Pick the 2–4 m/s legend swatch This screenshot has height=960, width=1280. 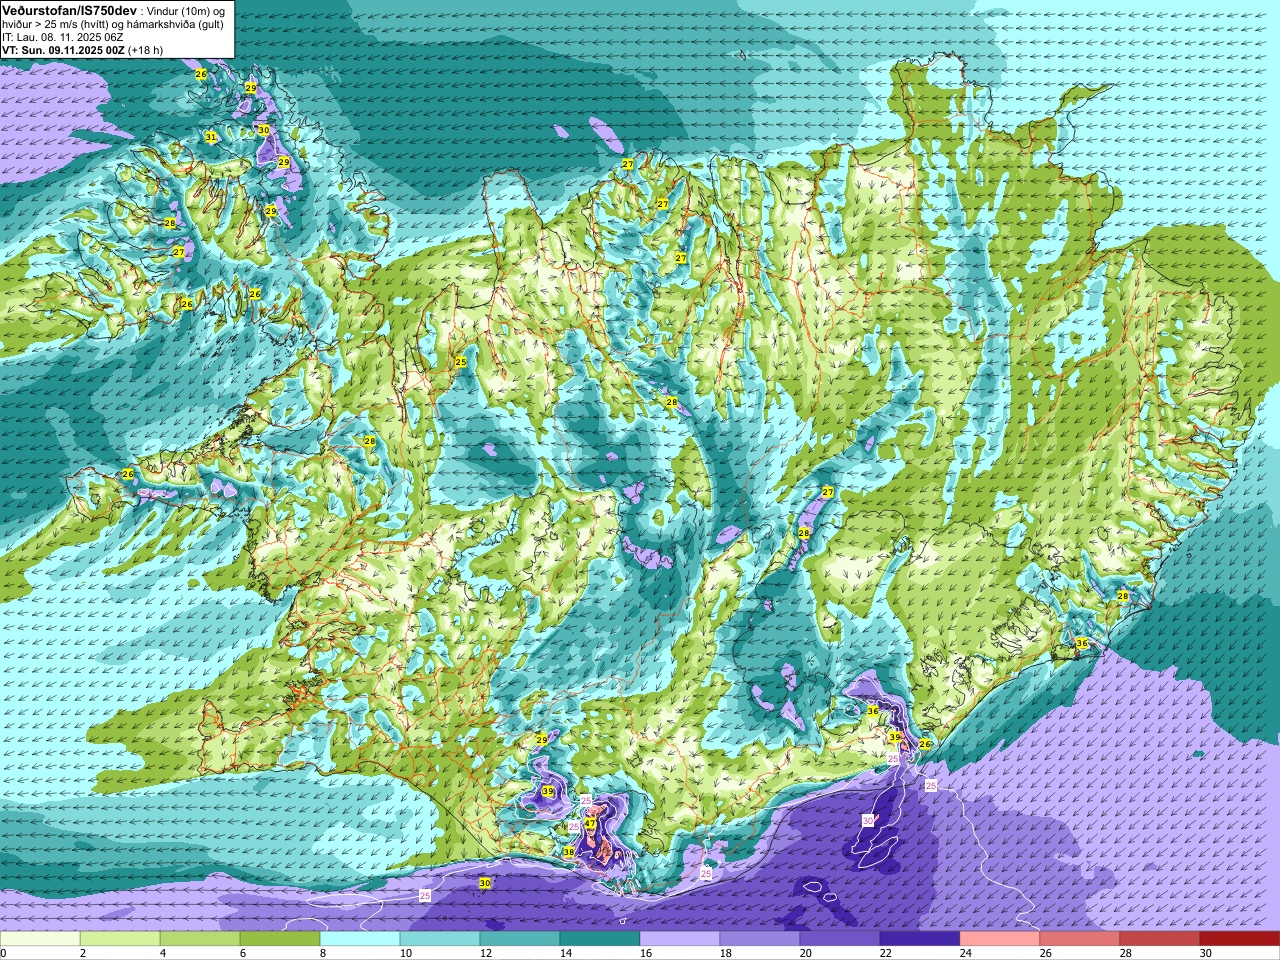click(120, 939)
